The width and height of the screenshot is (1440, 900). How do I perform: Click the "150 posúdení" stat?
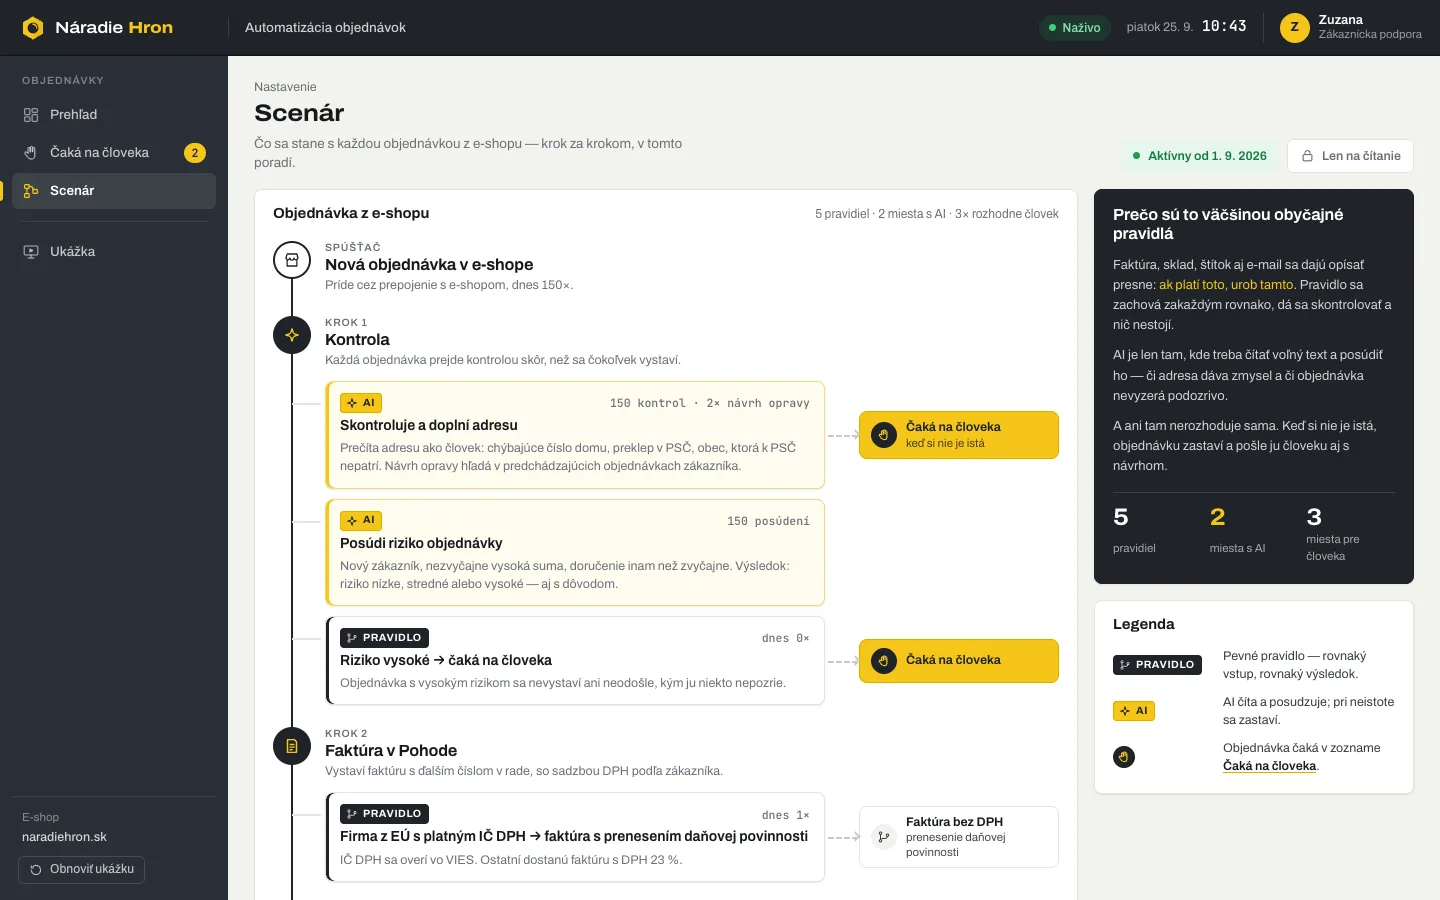pyautogui.click(x=768, y=521)
